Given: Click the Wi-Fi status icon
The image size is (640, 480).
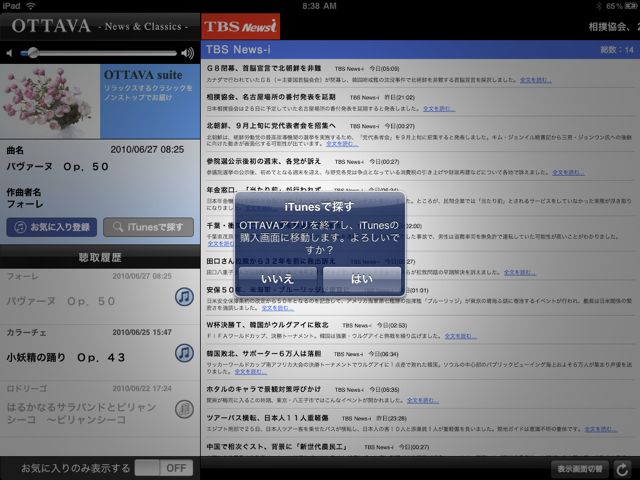Looking at the screenshot, I should pyautogui.click(x=31, y=6).
